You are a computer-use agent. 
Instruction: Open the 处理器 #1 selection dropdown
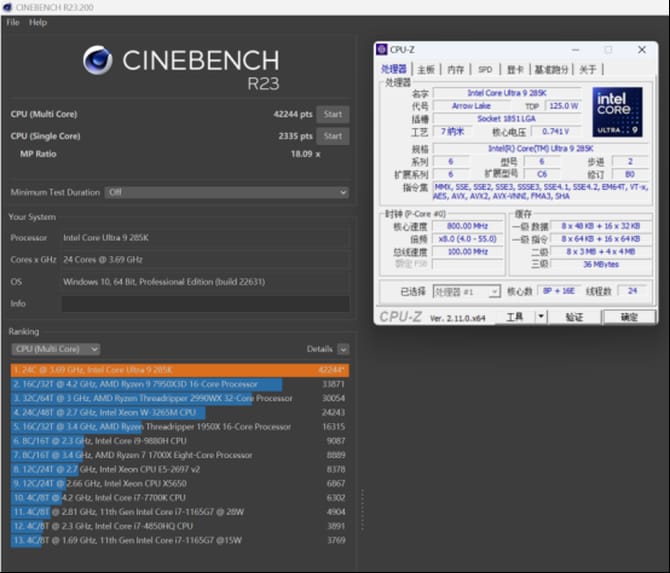click(465, 291)
